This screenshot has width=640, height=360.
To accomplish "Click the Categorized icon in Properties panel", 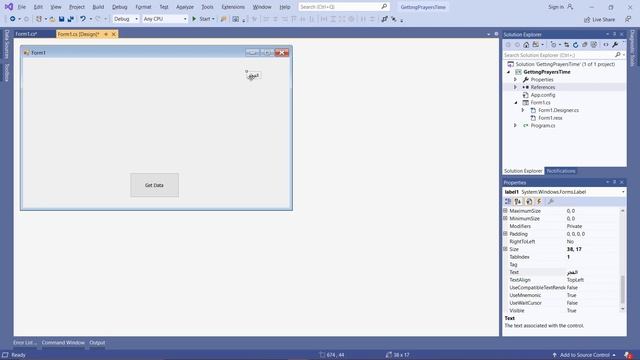I will pyautogui.click(x=508, y=202).
